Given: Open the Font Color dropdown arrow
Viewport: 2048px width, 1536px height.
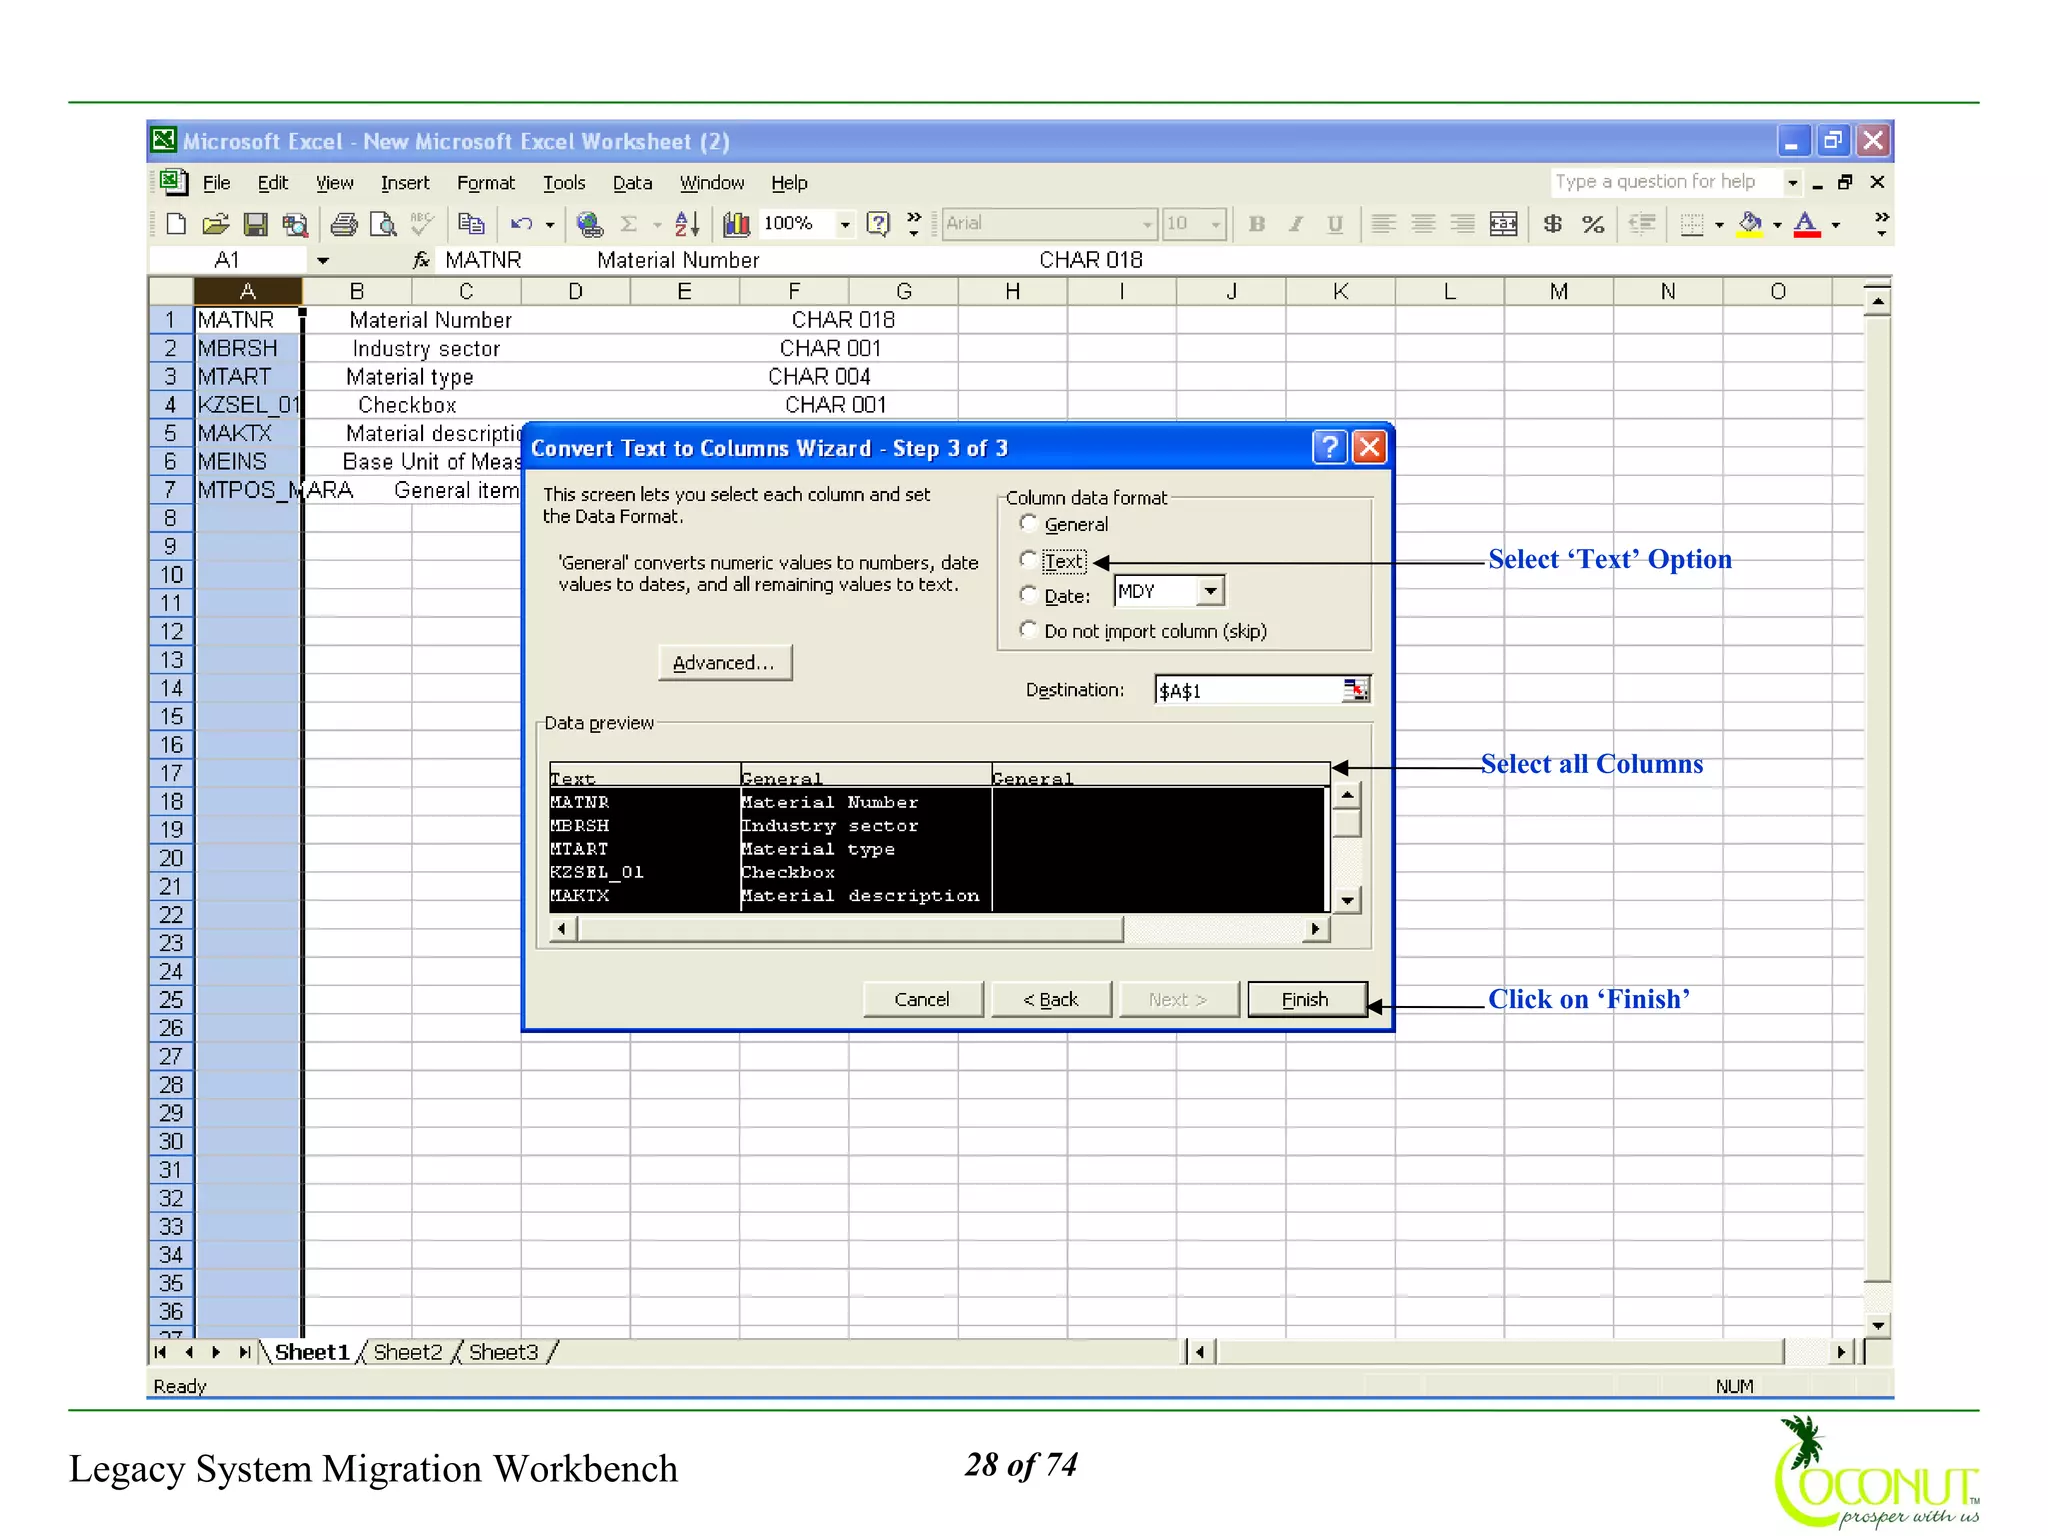Looking at the screenshot, I should [1835, 224].
